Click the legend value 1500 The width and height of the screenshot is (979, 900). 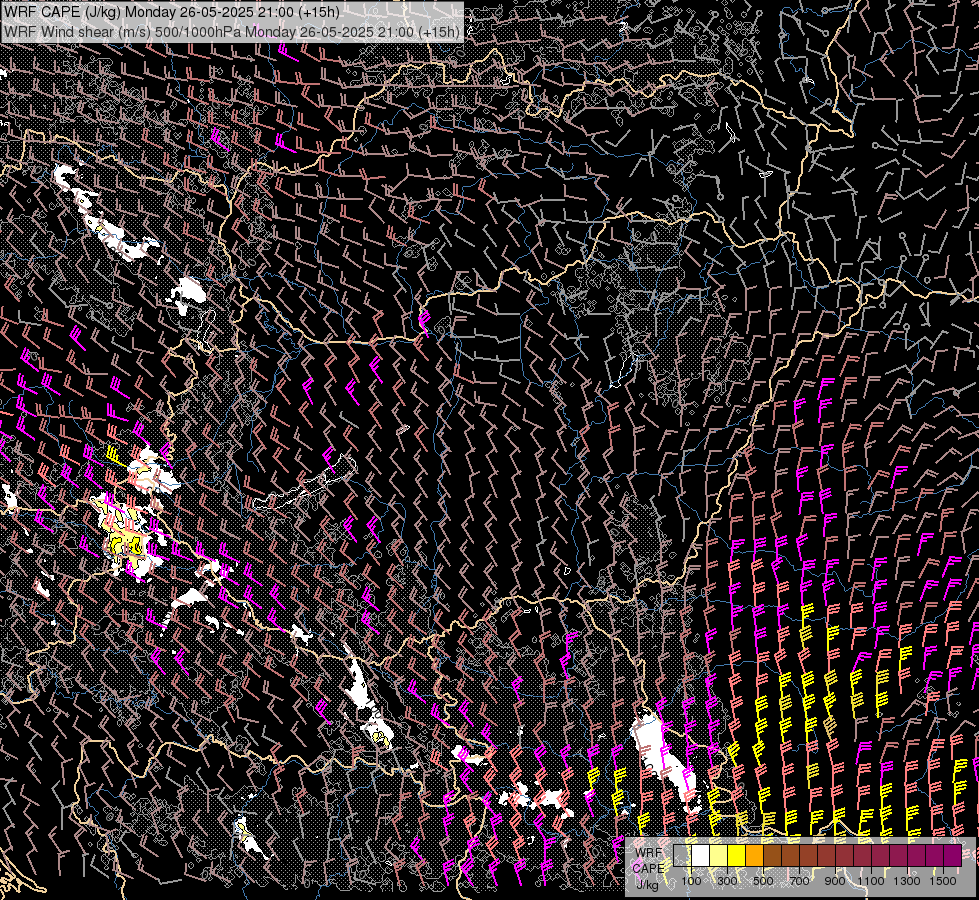coord(943,881)
